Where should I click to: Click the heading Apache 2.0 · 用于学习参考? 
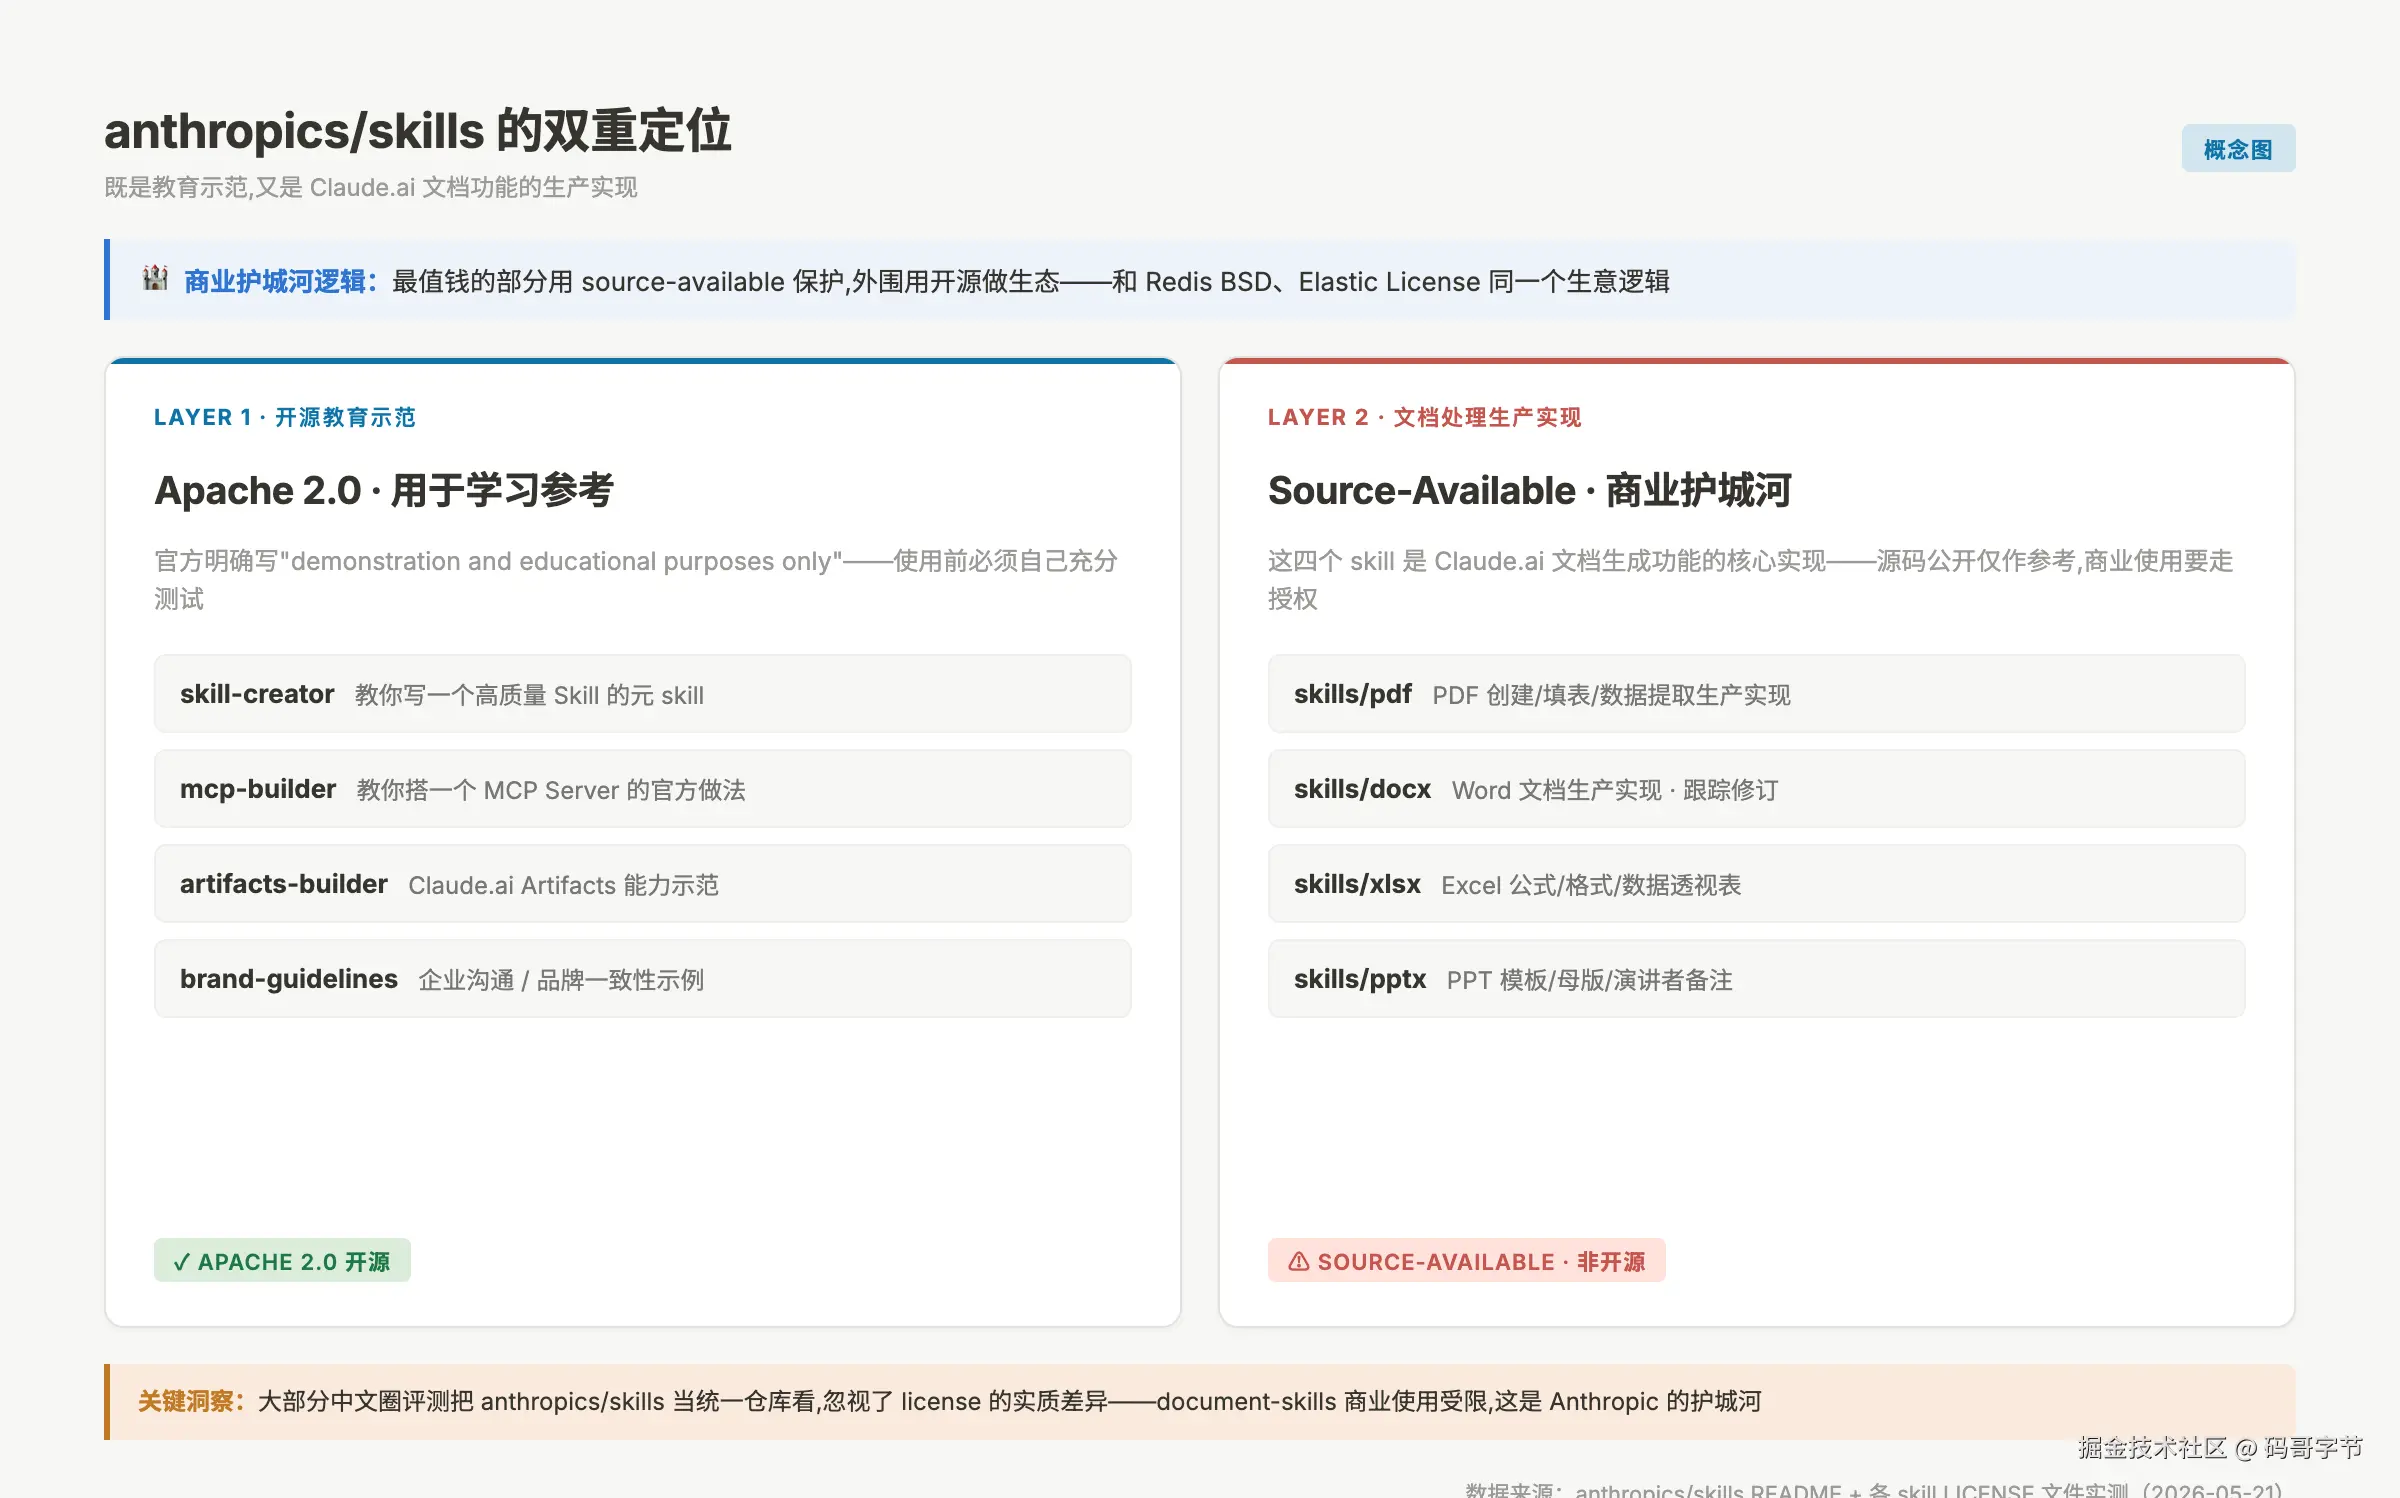click(x=384, y=490)
